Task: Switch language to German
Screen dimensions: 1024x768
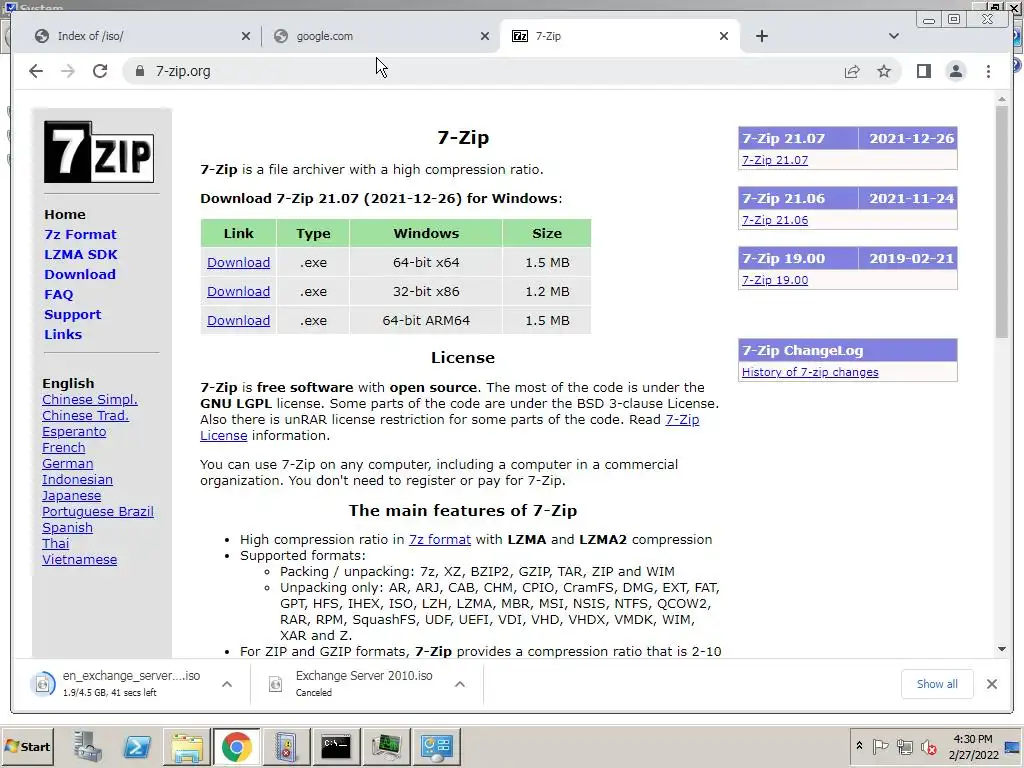Action: 67,464
